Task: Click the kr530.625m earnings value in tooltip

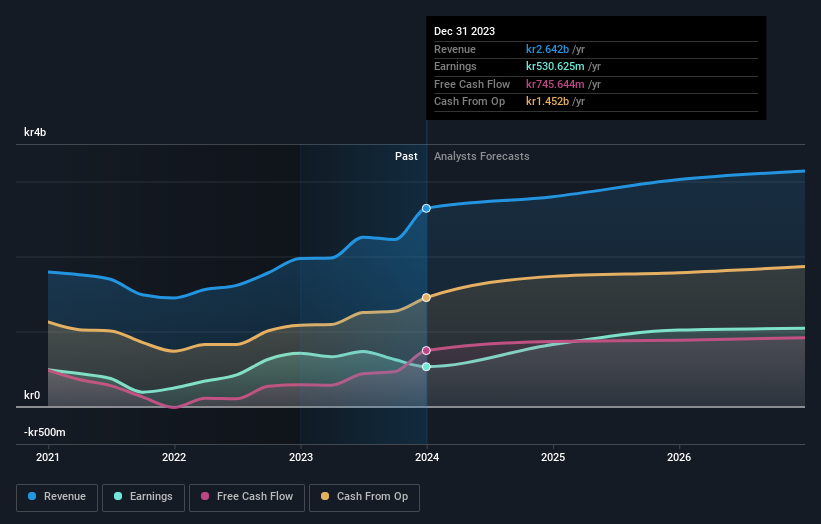Action: [x=555, y=66]
